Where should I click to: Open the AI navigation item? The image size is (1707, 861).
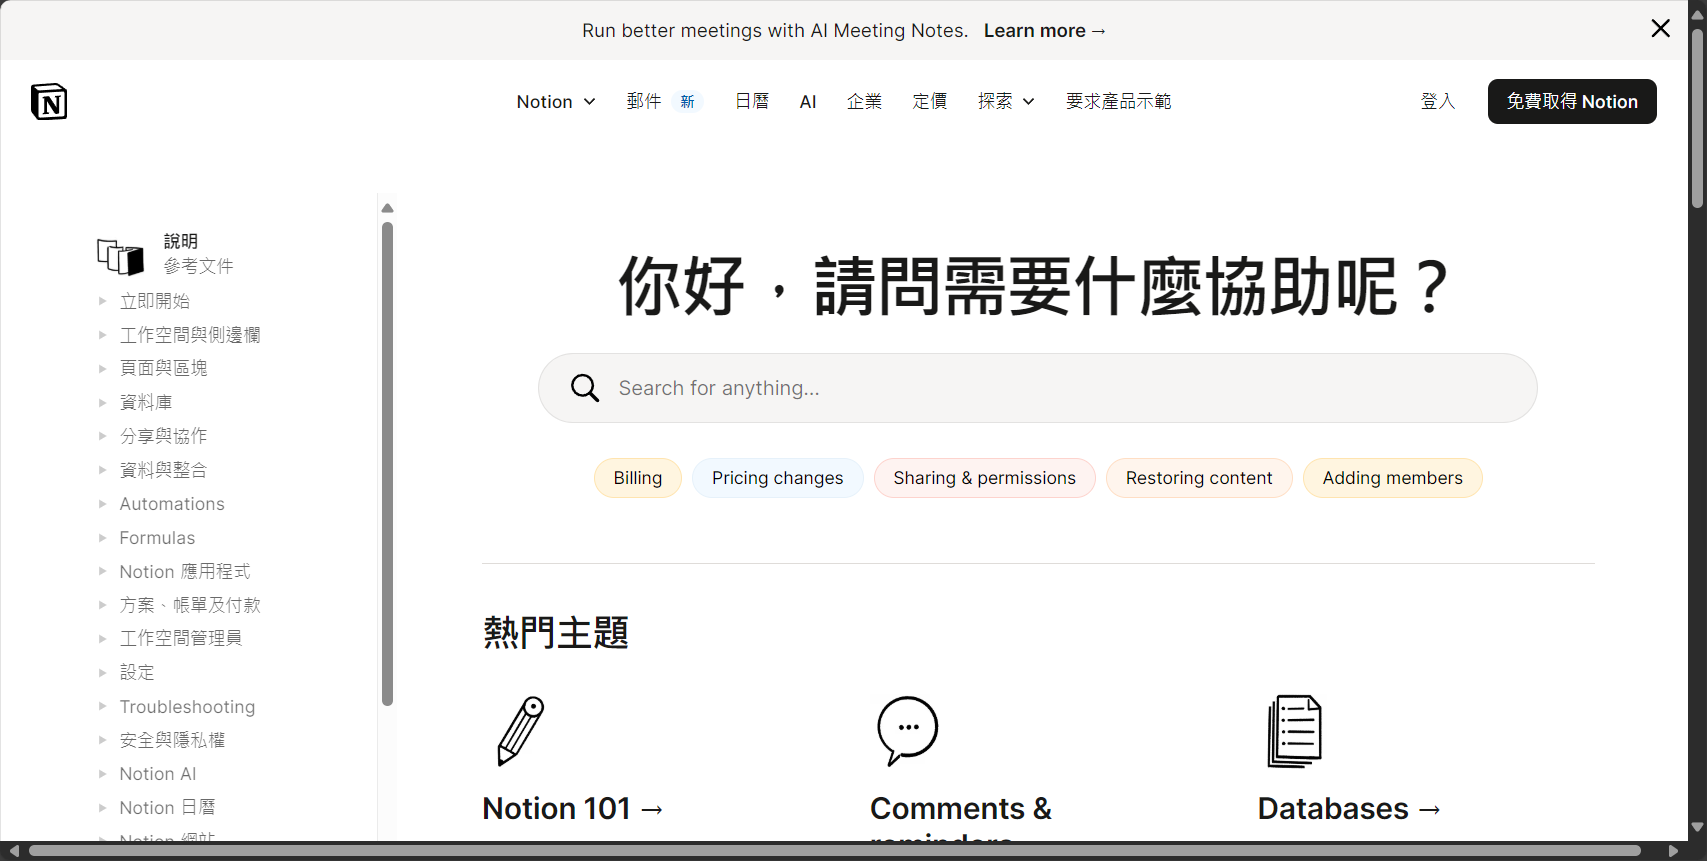808,101
